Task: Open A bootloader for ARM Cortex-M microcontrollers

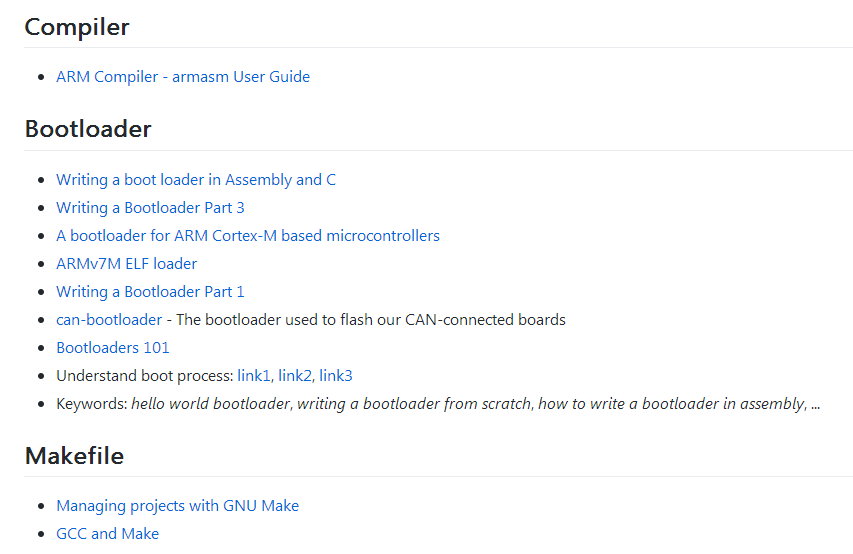Action: 248,236
